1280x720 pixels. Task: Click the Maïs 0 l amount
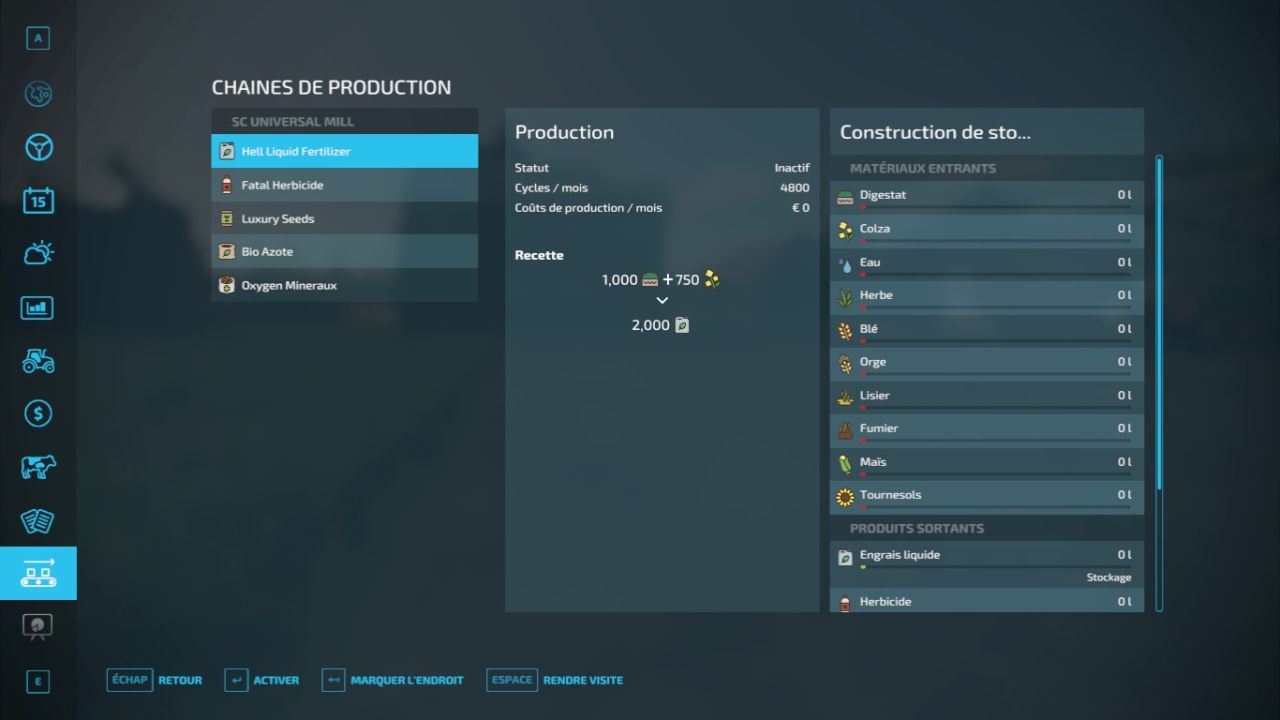tap(1125, 462)
